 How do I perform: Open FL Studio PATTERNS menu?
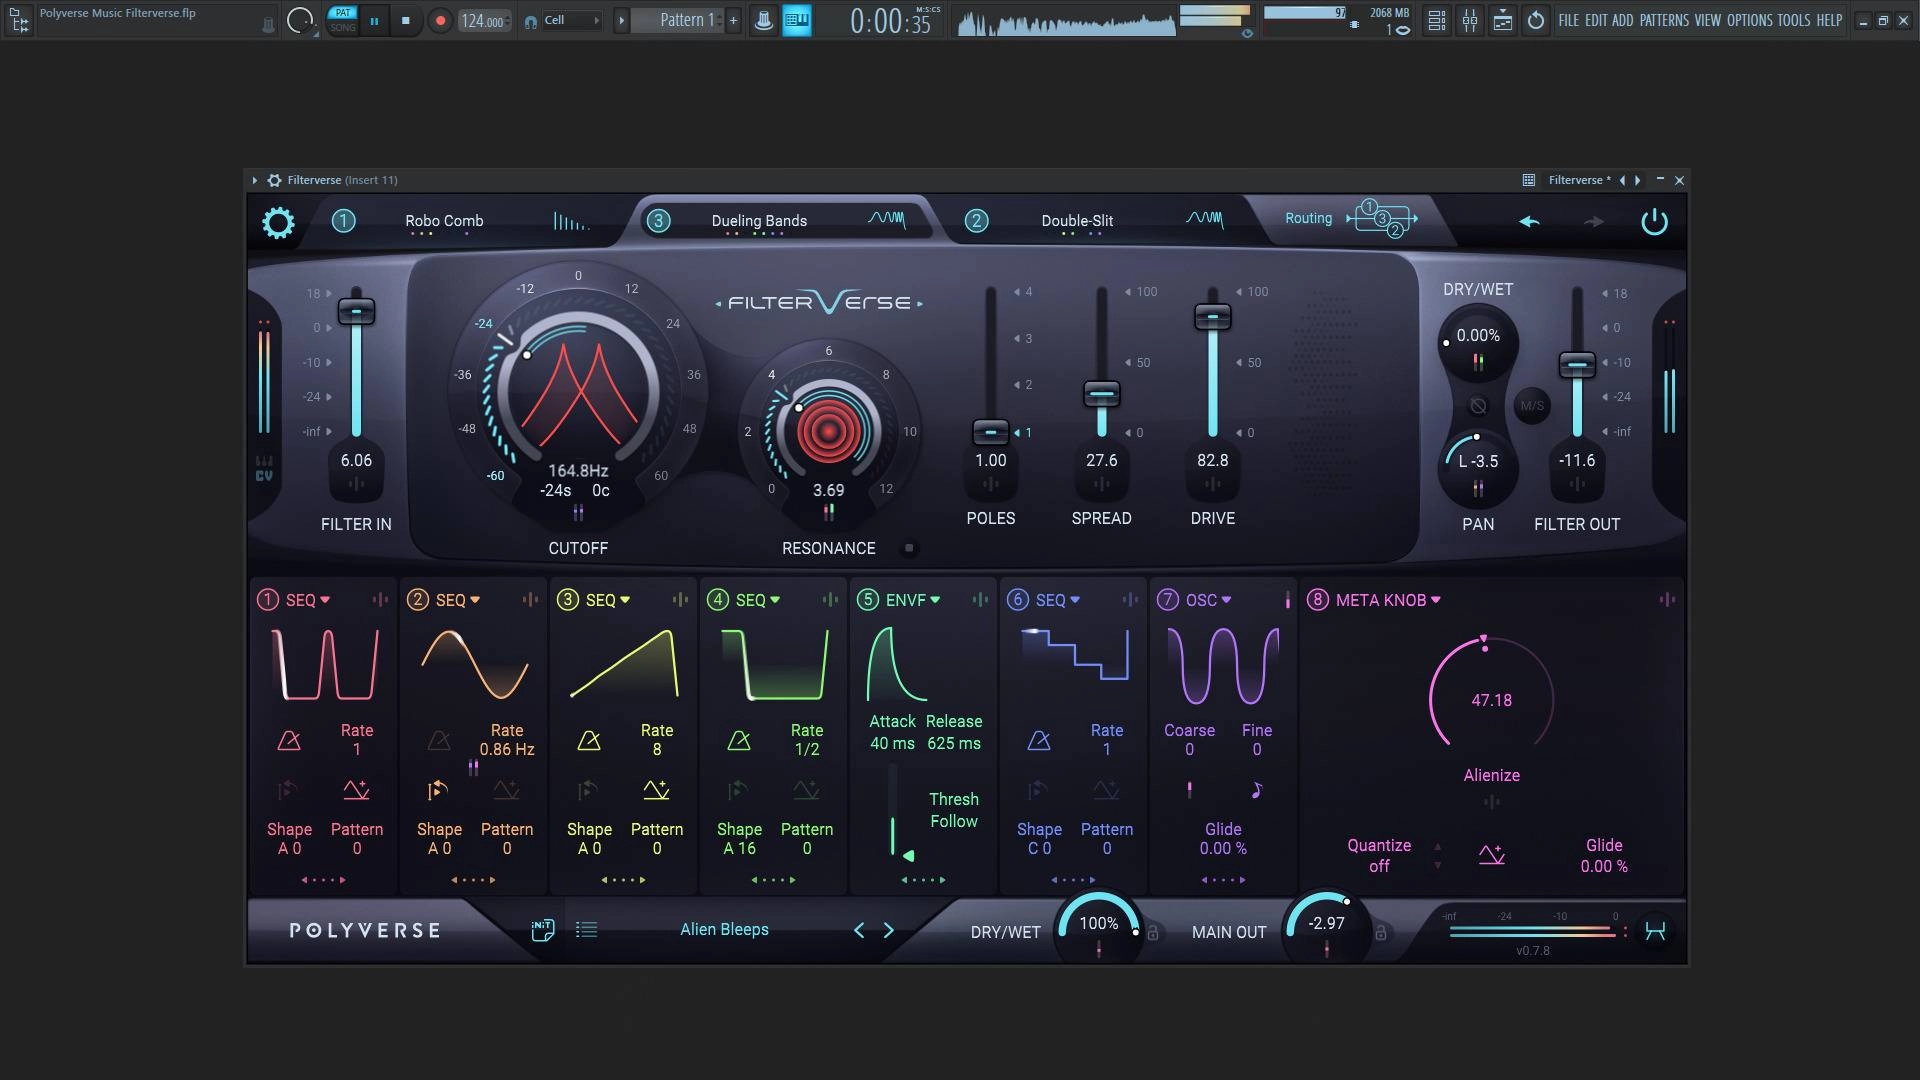click(x=1665, y=20)
